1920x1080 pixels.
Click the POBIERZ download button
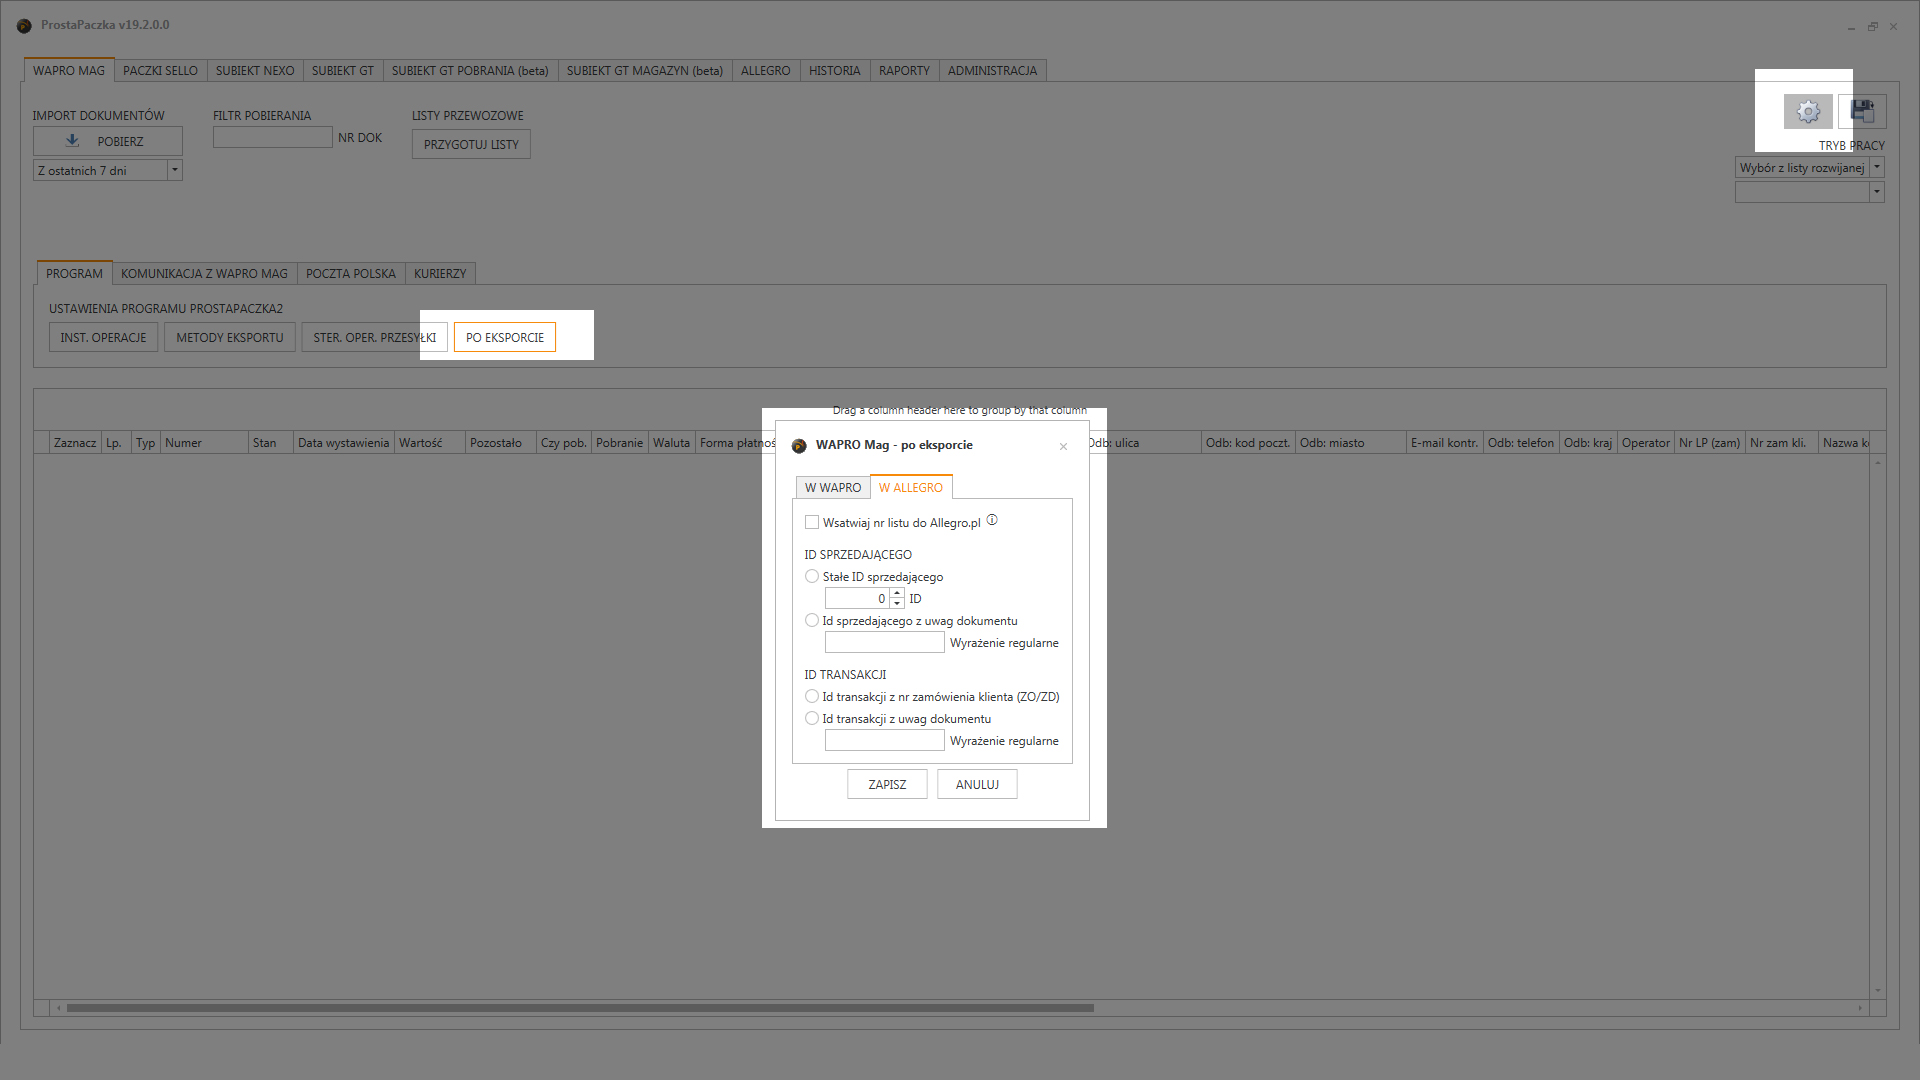coord(108,141)
